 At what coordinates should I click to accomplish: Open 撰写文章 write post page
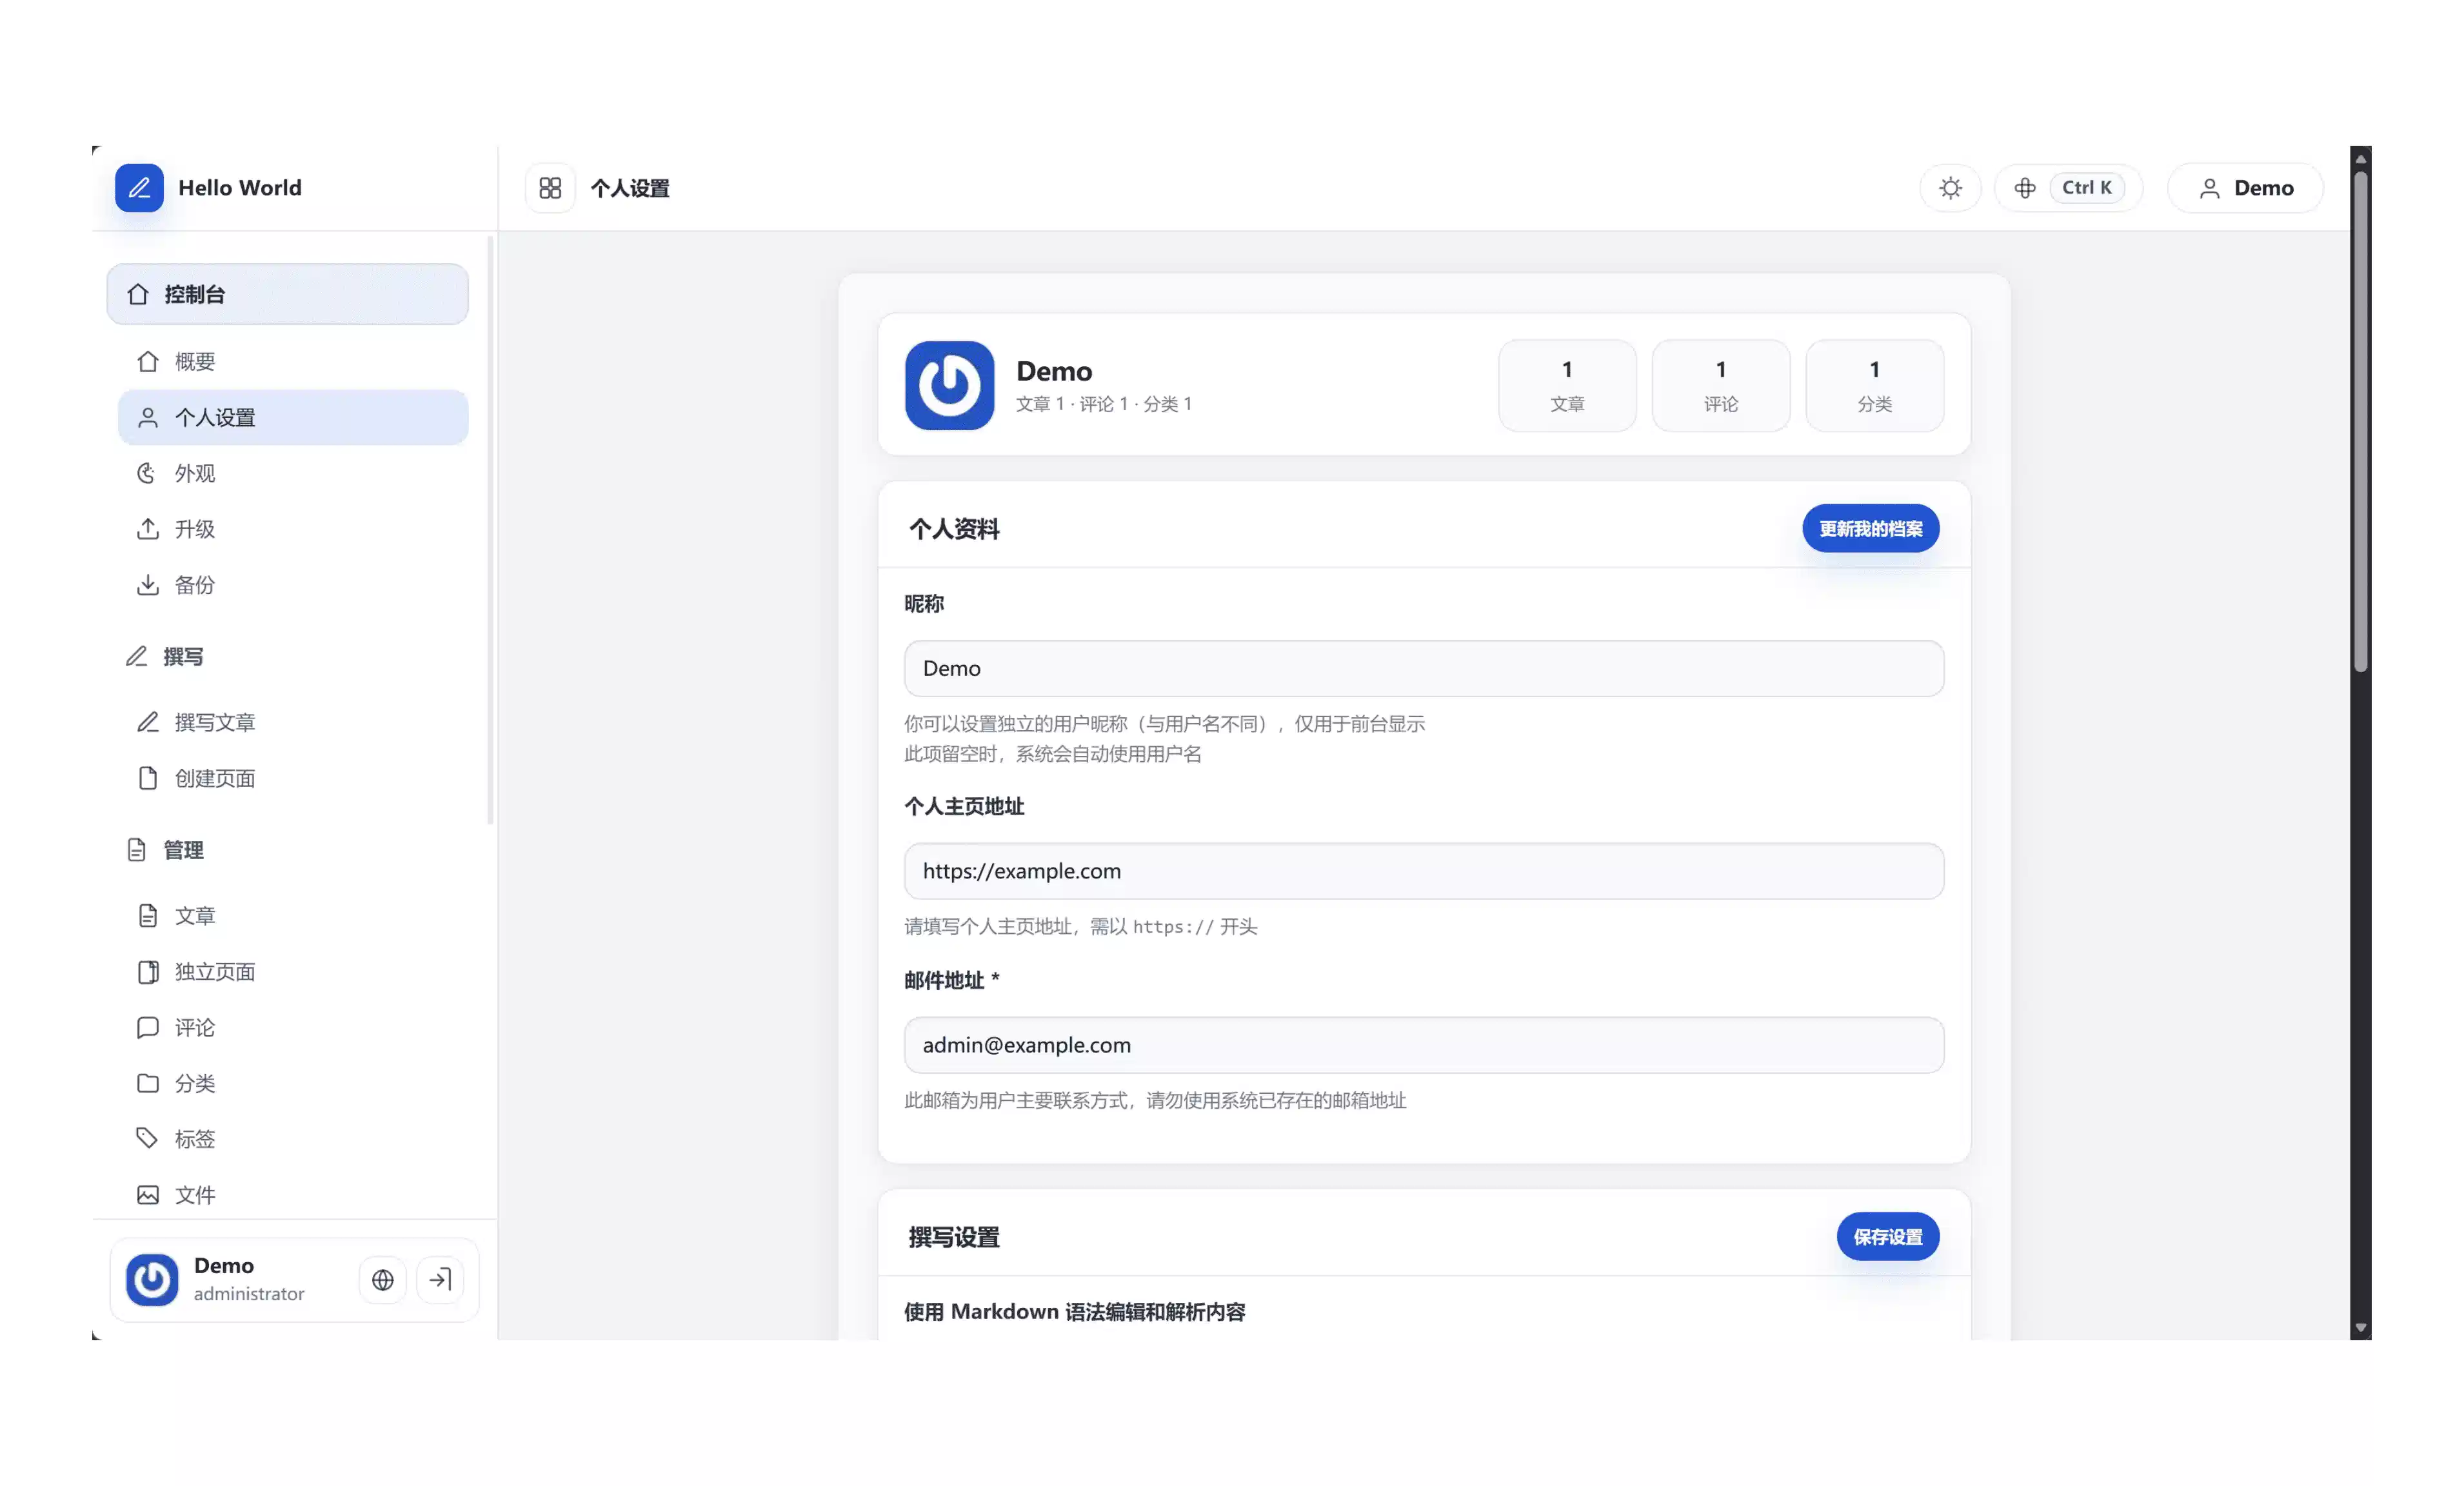coord(293,722)
